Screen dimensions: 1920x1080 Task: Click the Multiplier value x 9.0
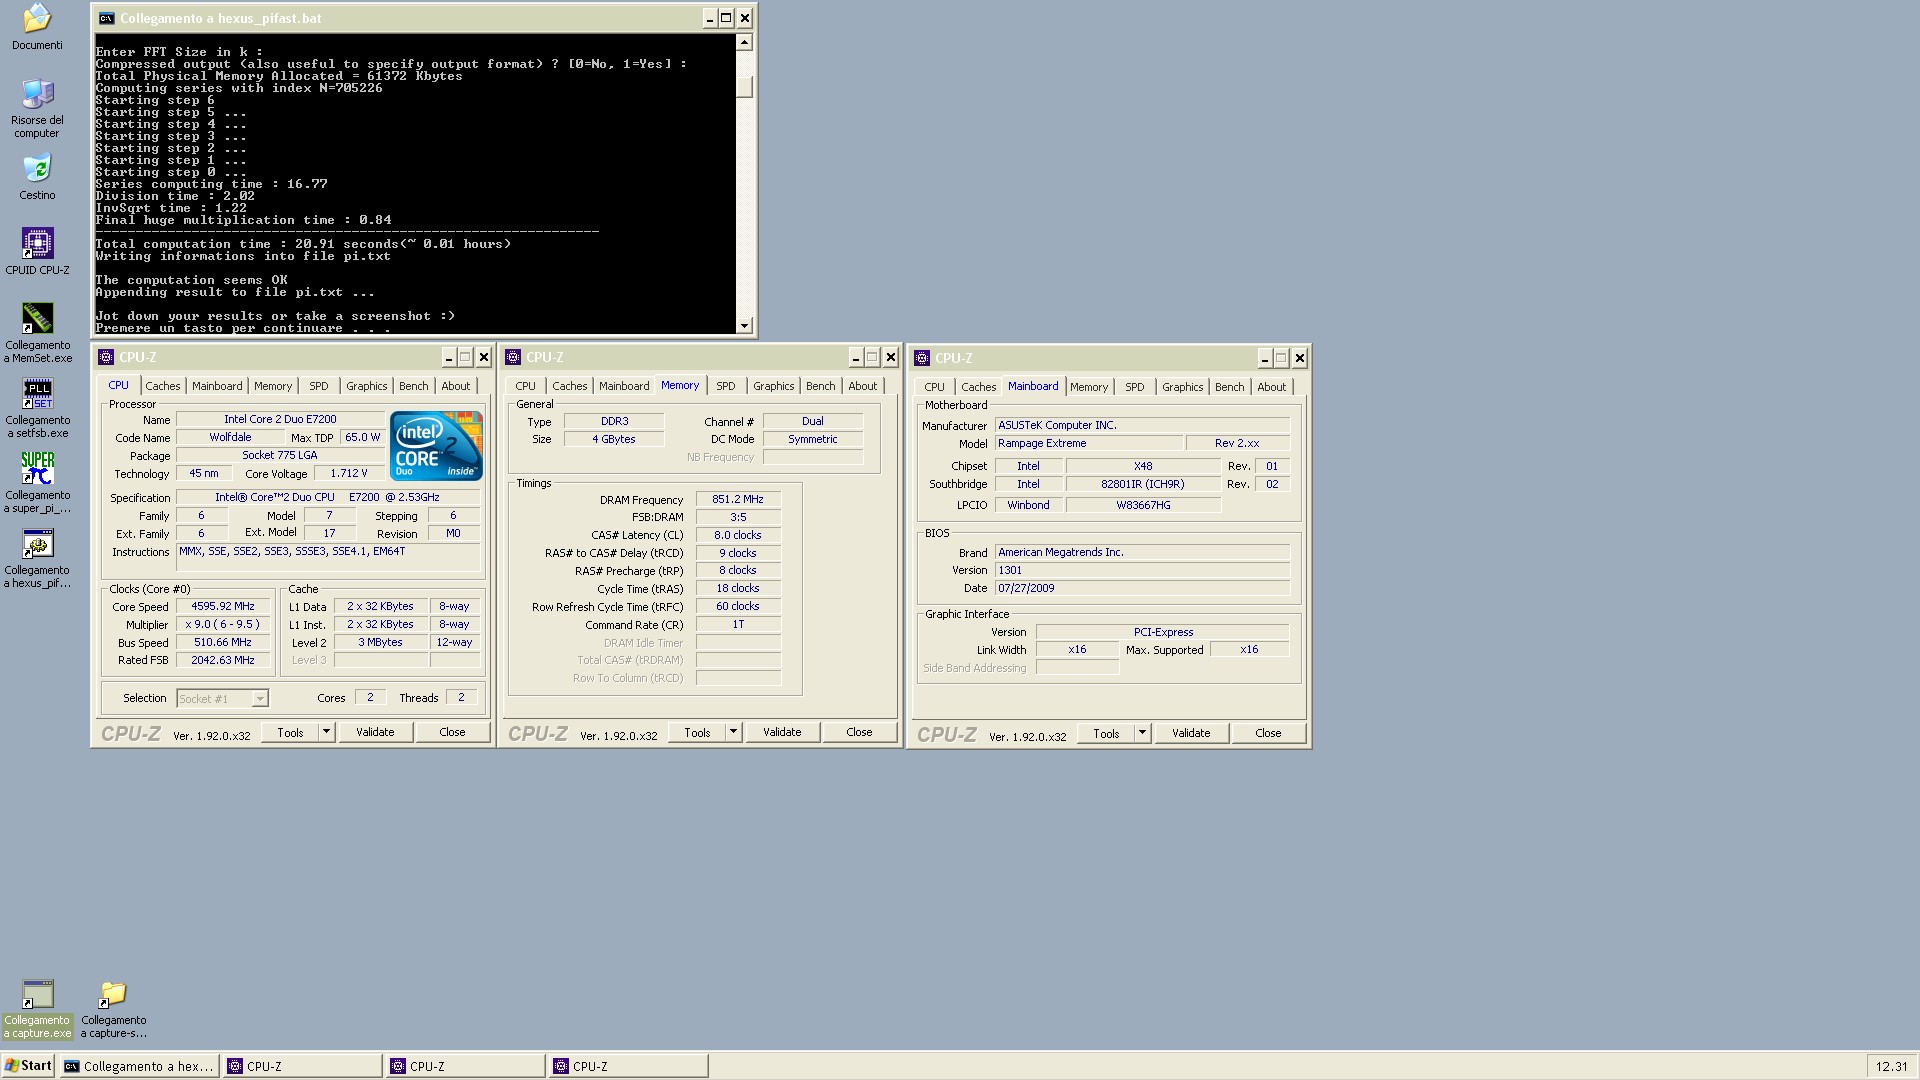[223, 624]
